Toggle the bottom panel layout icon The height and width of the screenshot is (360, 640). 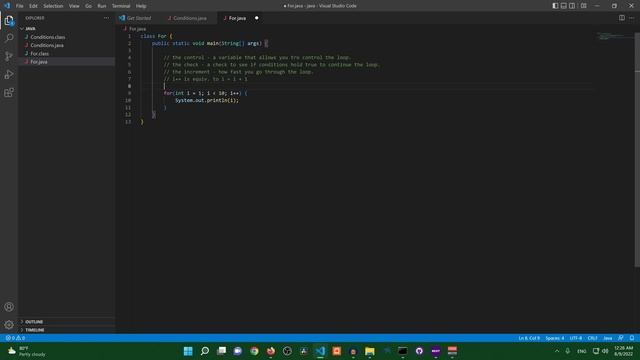[x=564, y=6]
